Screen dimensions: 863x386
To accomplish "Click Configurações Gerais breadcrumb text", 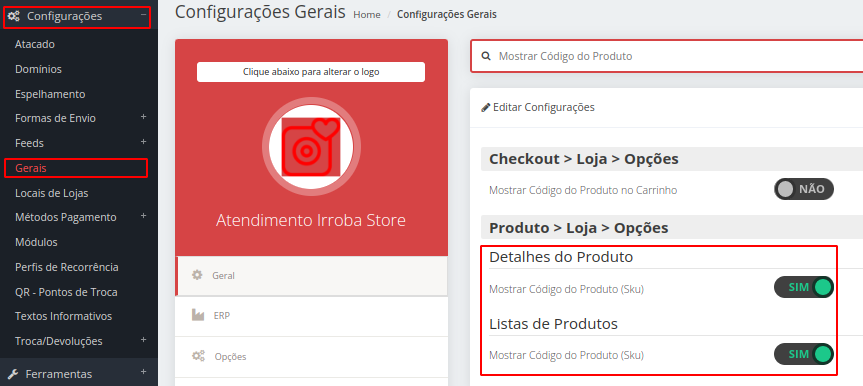I will [x=447, y=15].
